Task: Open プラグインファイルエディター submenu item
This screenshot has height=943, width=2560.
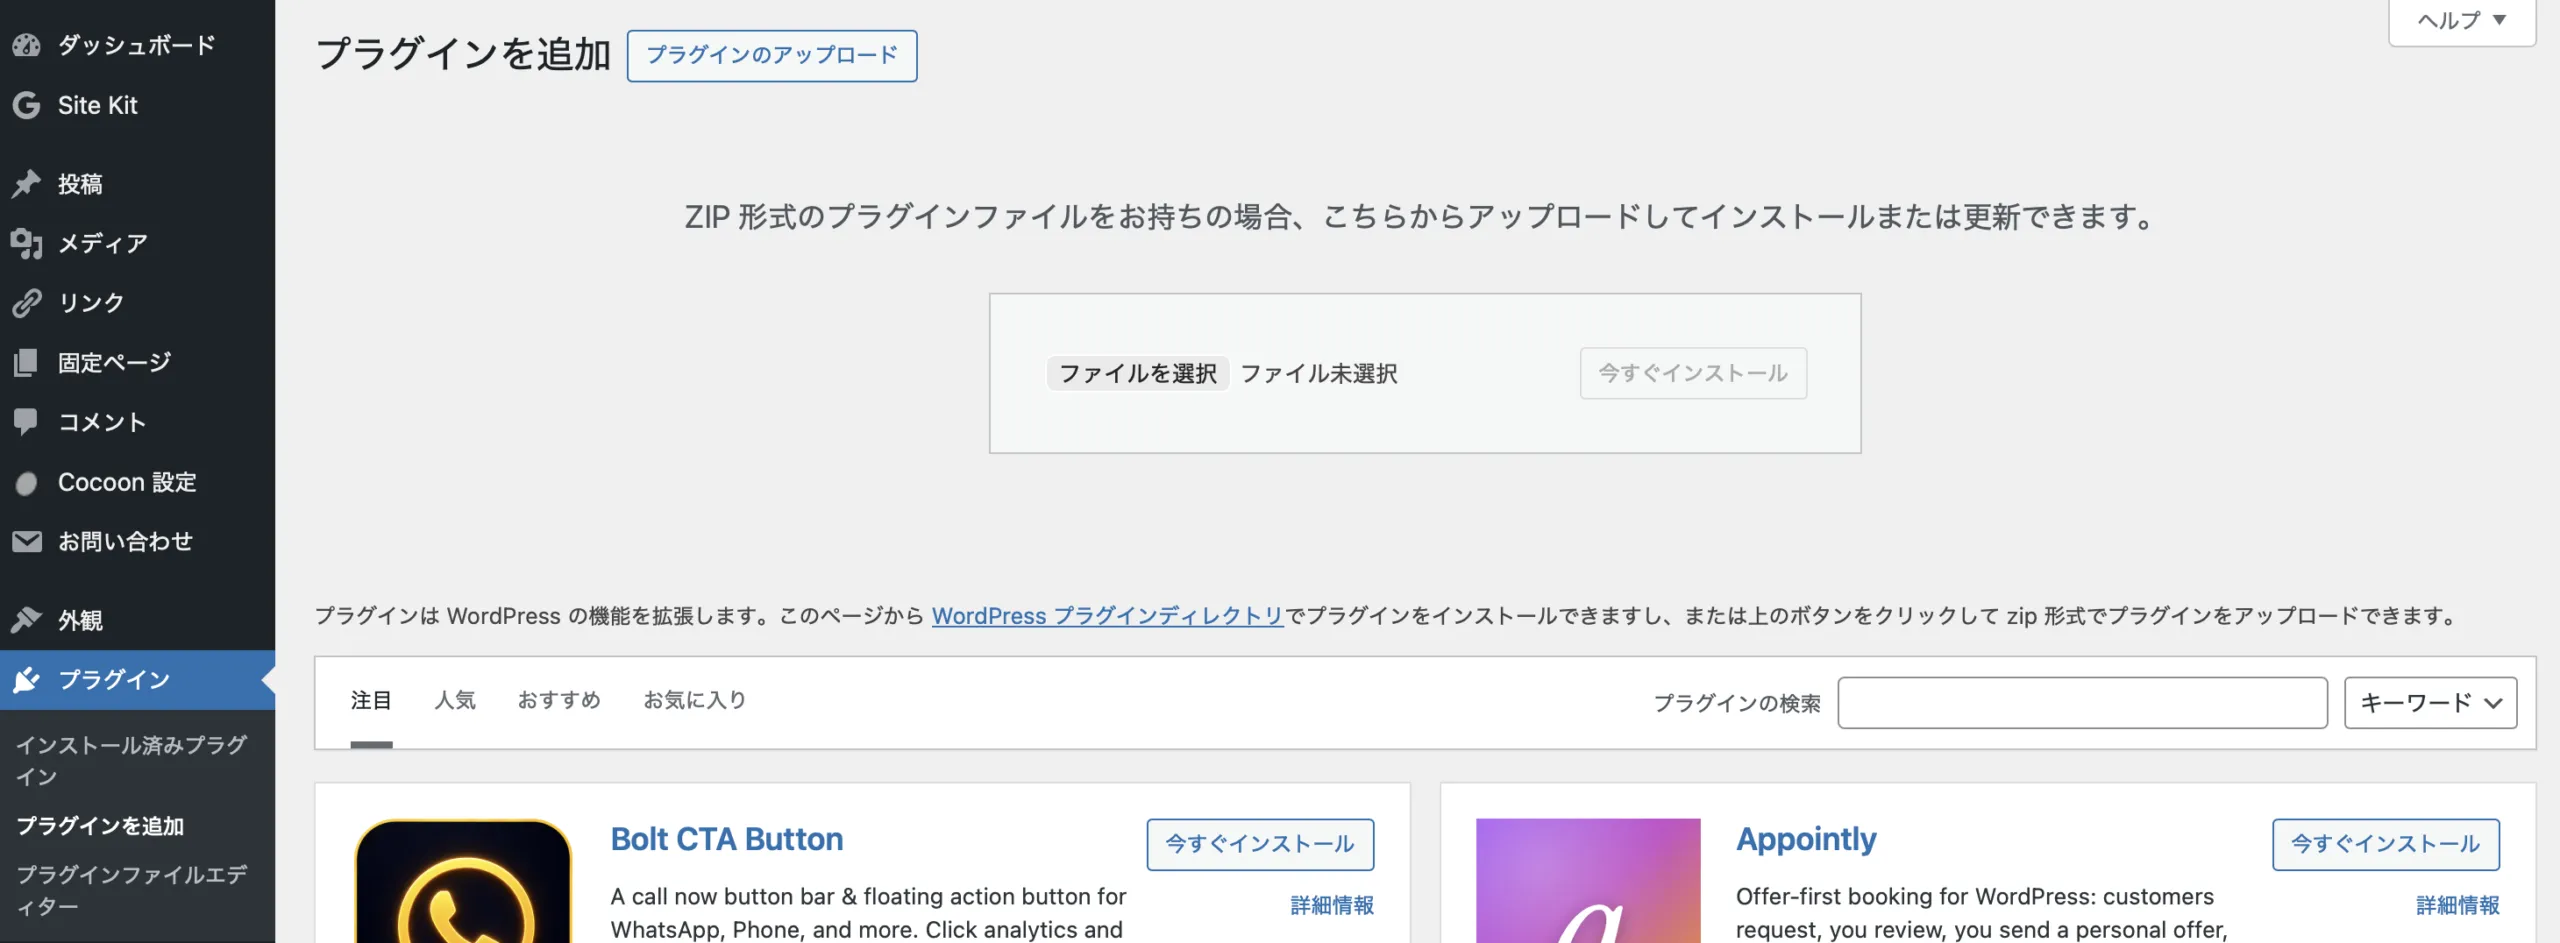Action: tap(131, 890)
